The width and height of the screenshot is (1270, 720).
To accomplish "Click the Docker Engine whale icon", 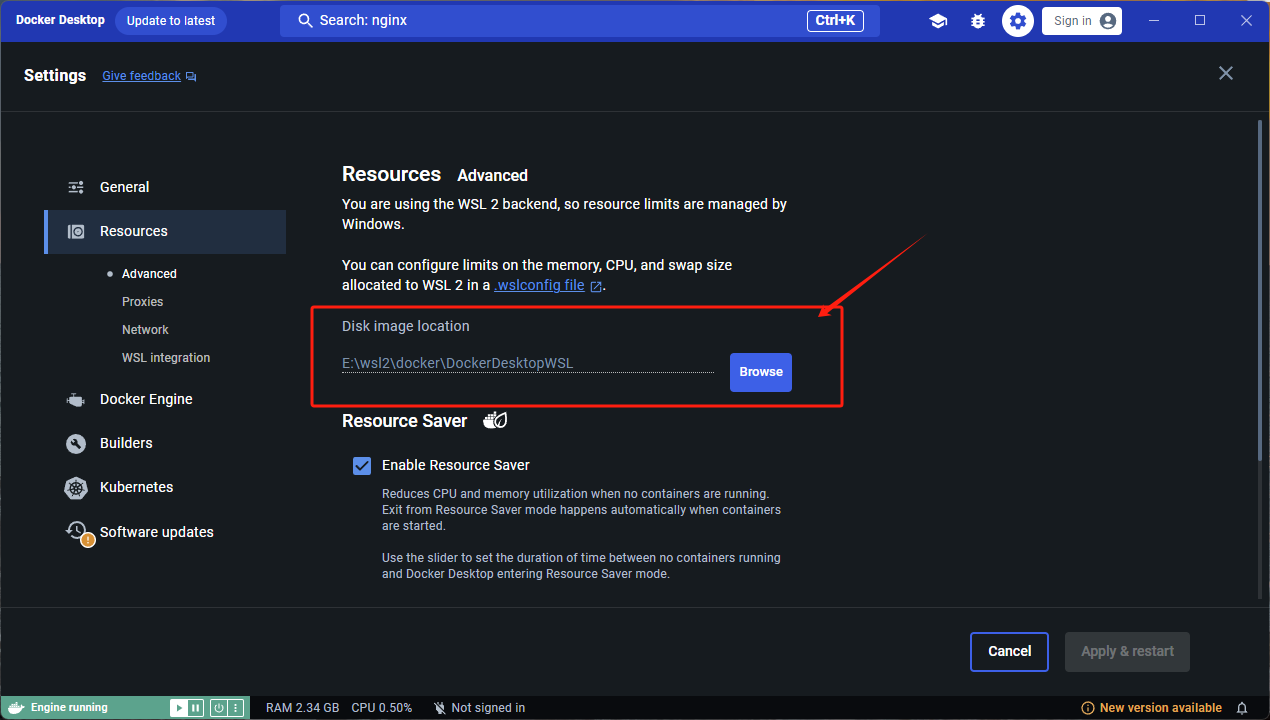I will click(76, 399).
